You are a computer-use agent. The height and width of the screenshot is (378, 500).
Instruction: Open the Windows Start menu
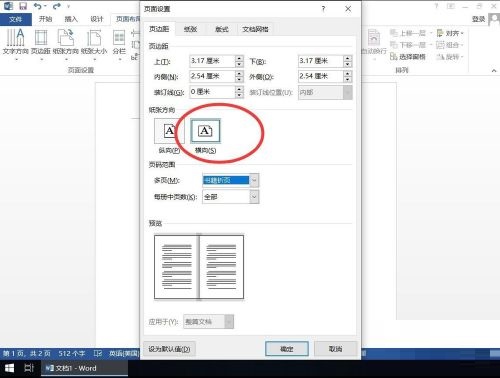9,368
